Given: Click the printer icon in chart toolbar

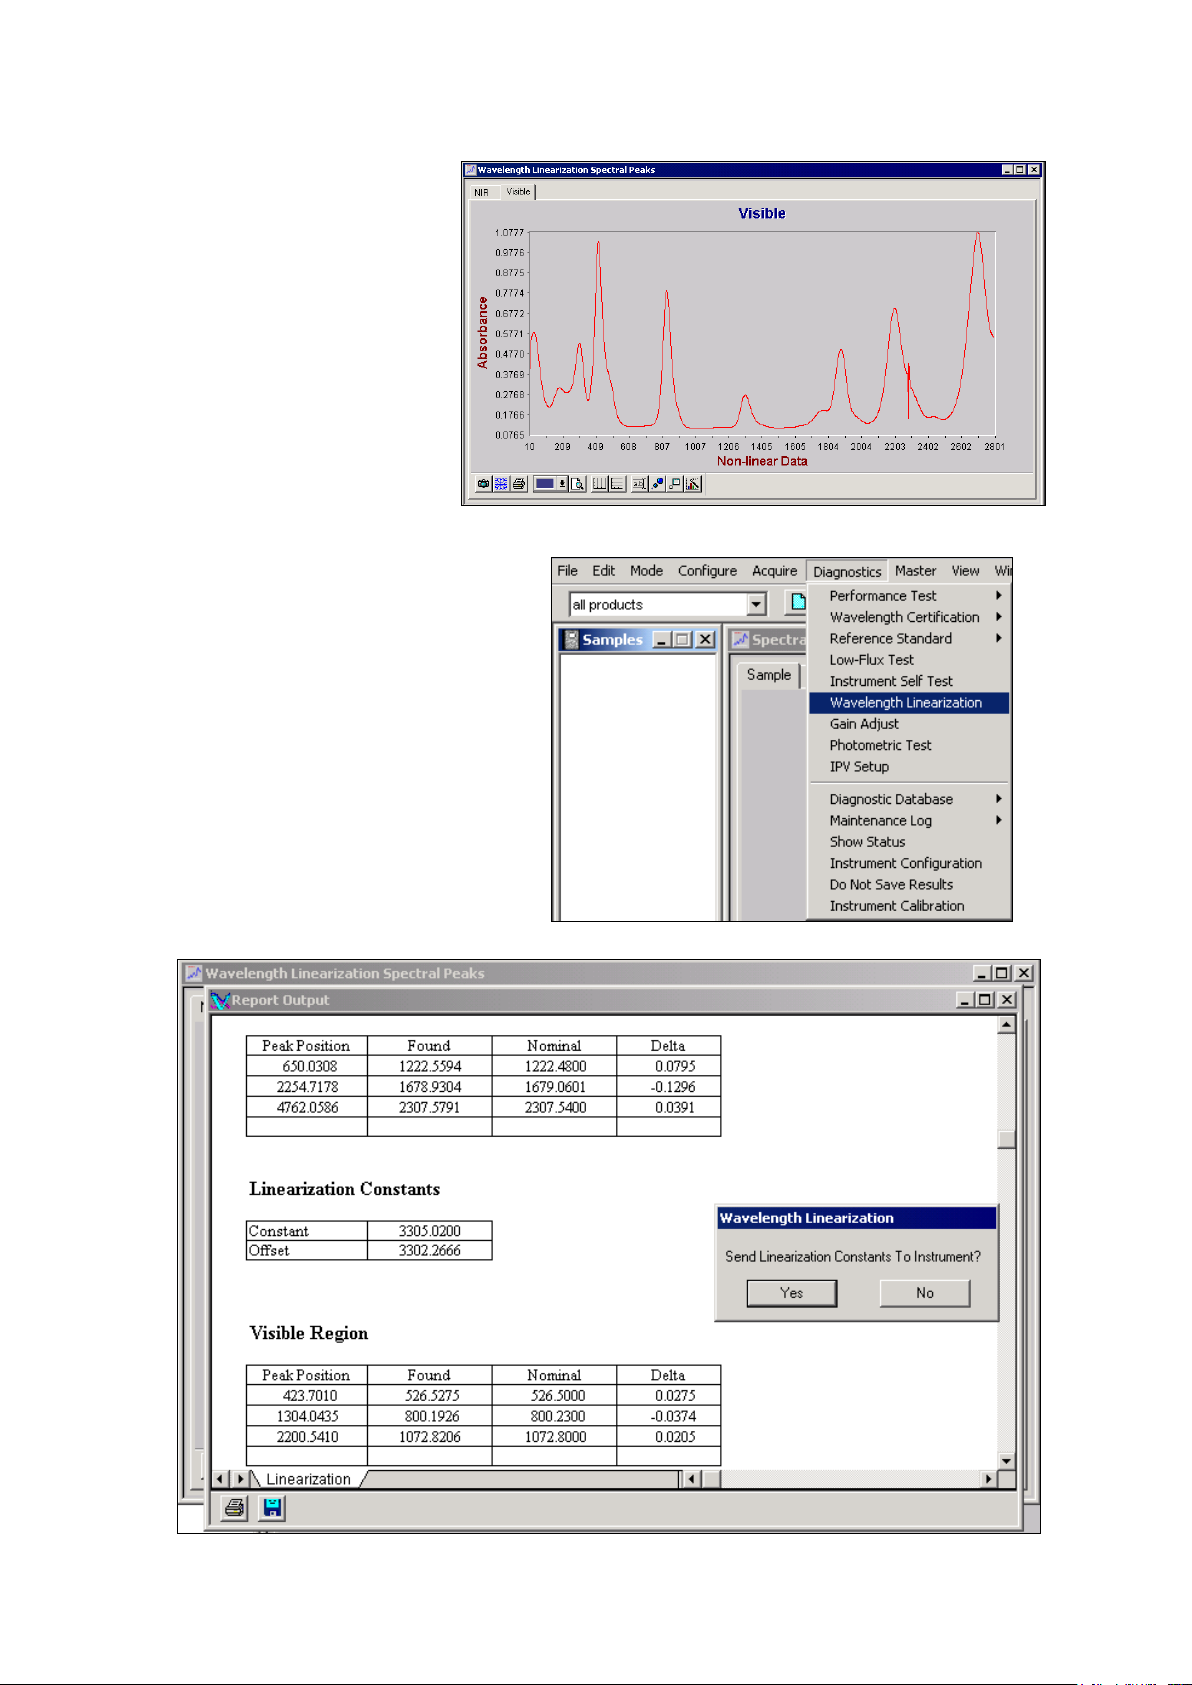Looking at the screenshot, I should [x=519, y=484].
